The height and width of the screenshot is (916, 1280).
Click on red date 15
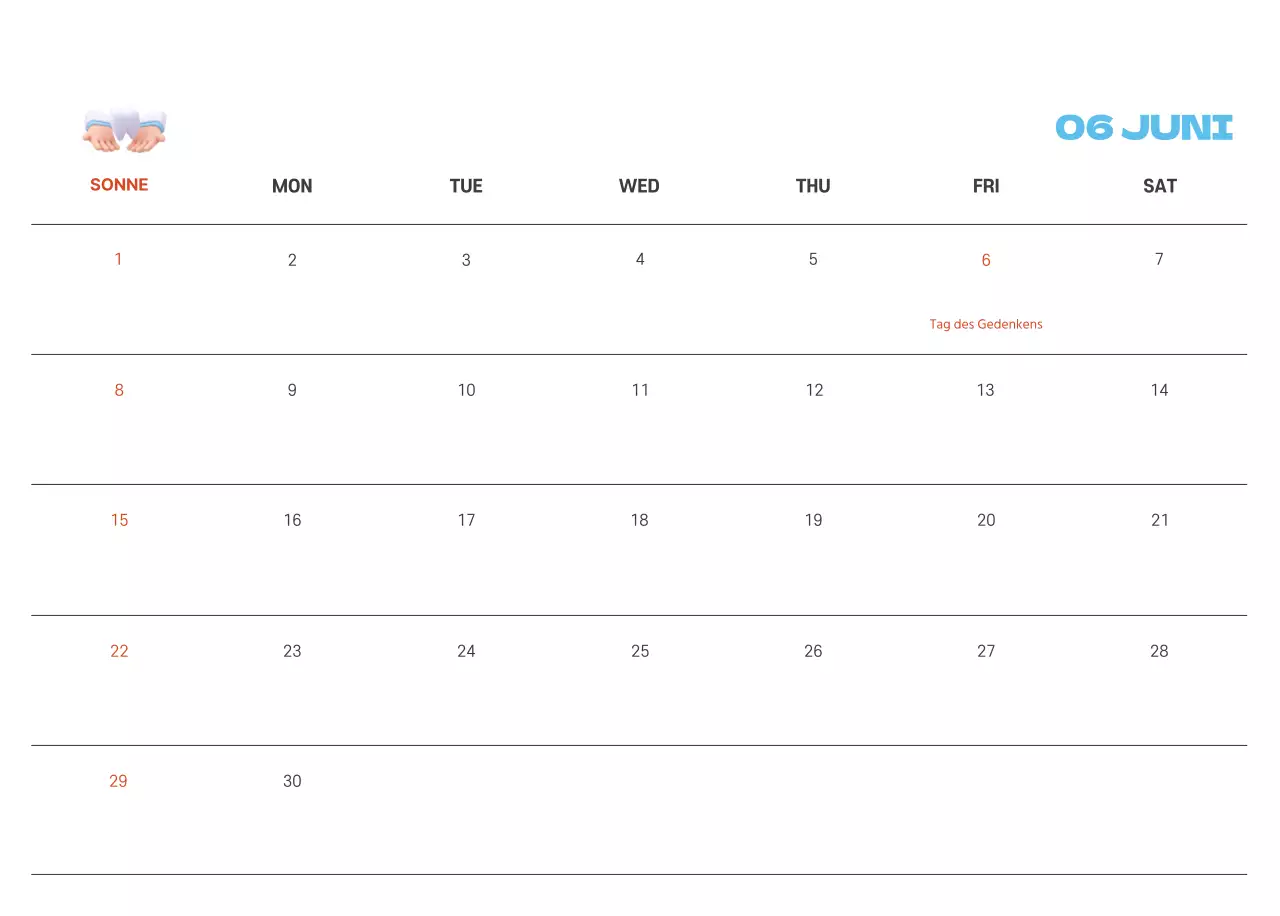click(x=119, y=520)
